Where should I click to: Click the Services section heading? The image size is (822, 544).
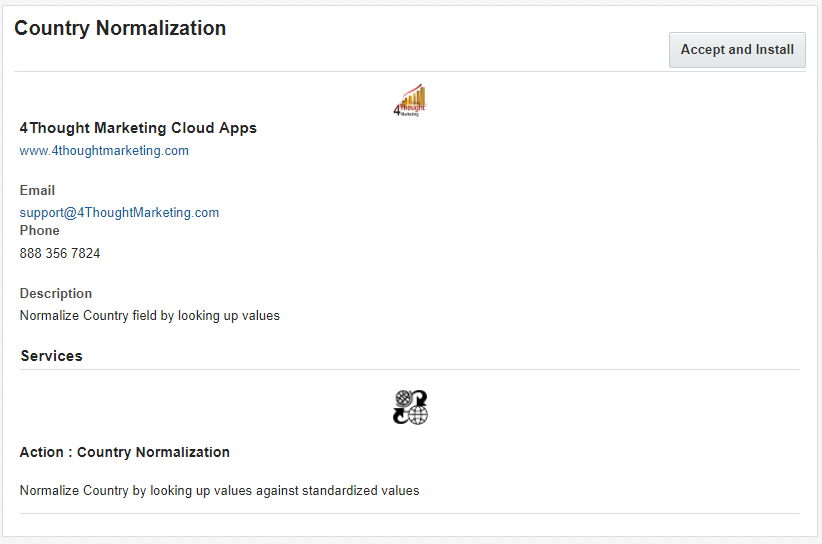(51, 356)
